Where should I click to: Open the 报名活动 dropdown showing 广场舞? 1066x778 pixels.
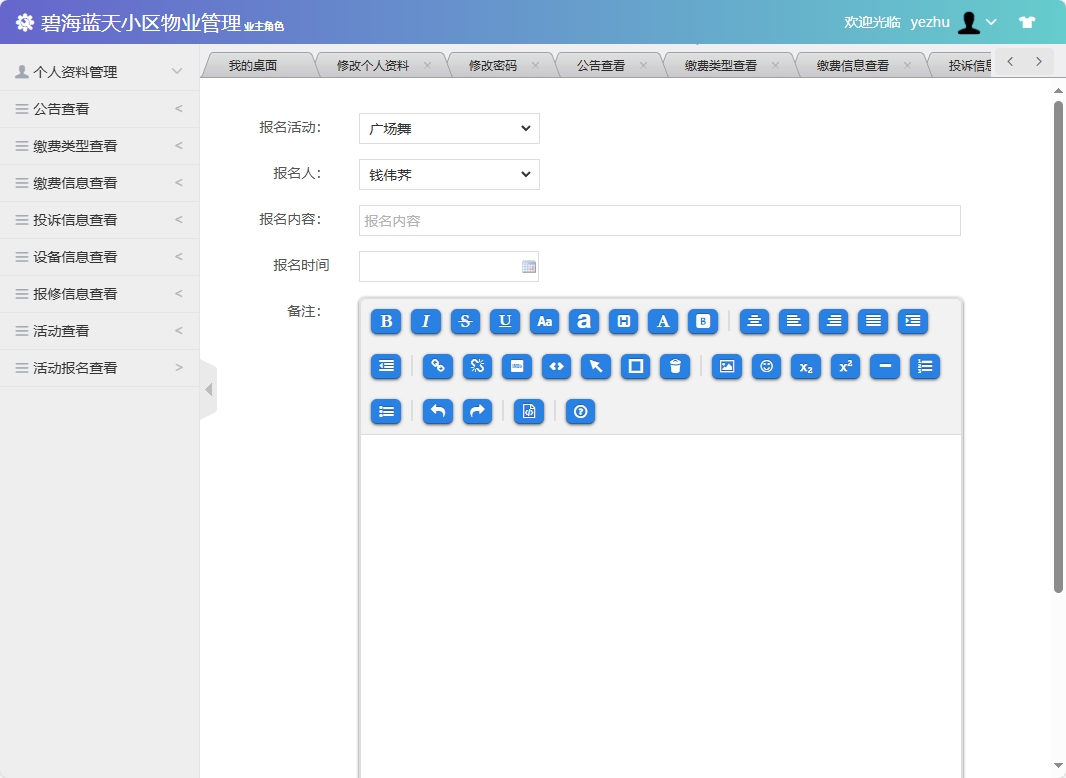pos(448,128)
